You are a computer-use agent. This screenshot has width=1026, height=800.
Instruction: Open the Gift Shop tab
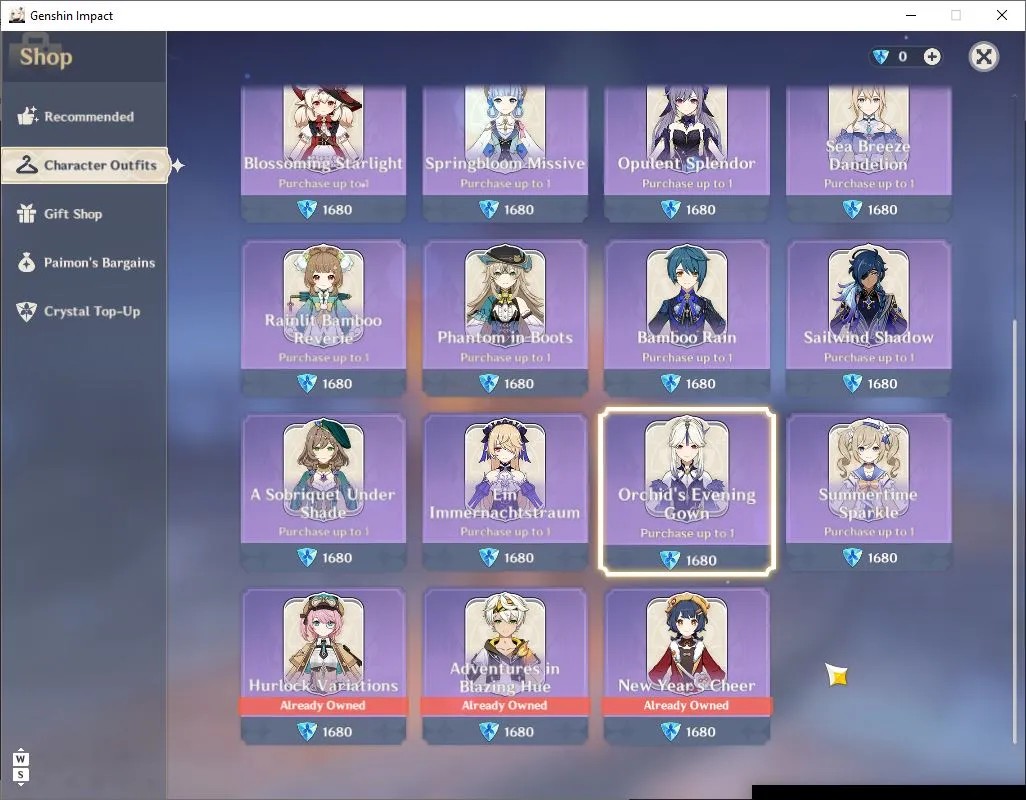coord(84,214)
